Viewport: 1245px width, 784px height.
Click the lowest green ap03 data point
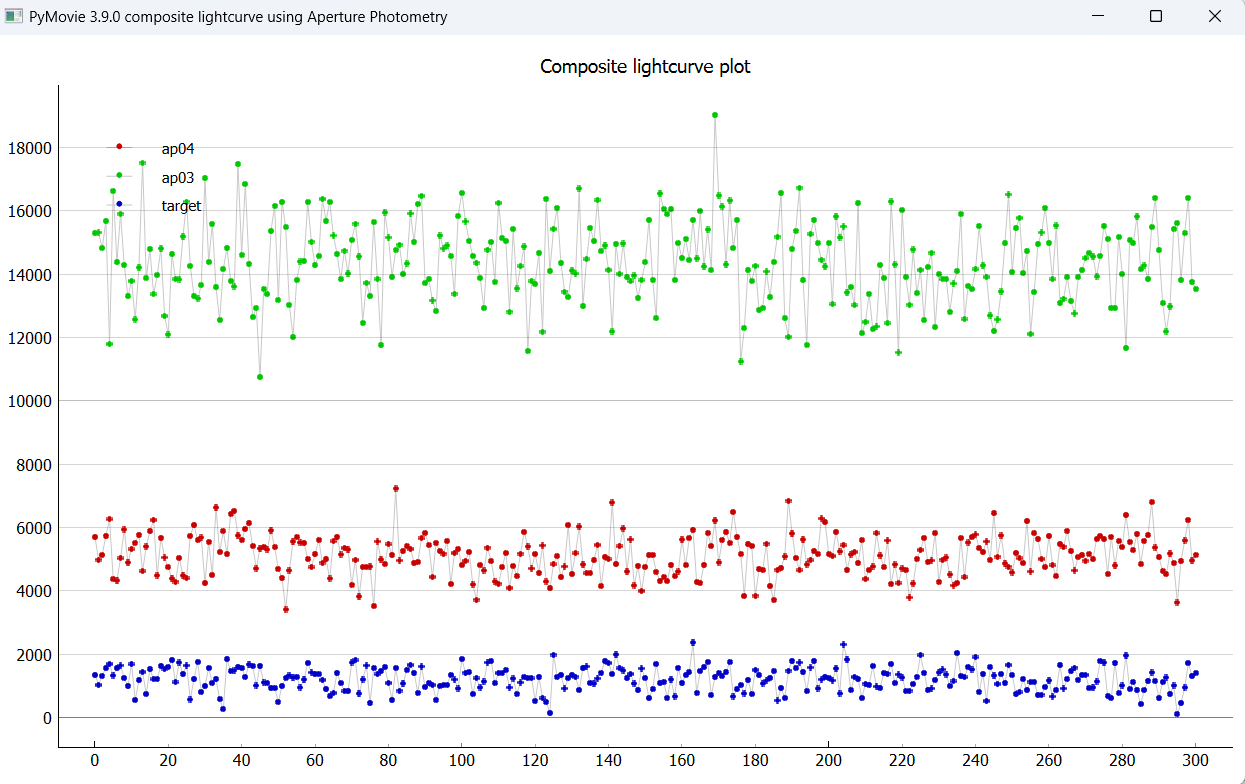pyautogui.click(x=260, y=377)
